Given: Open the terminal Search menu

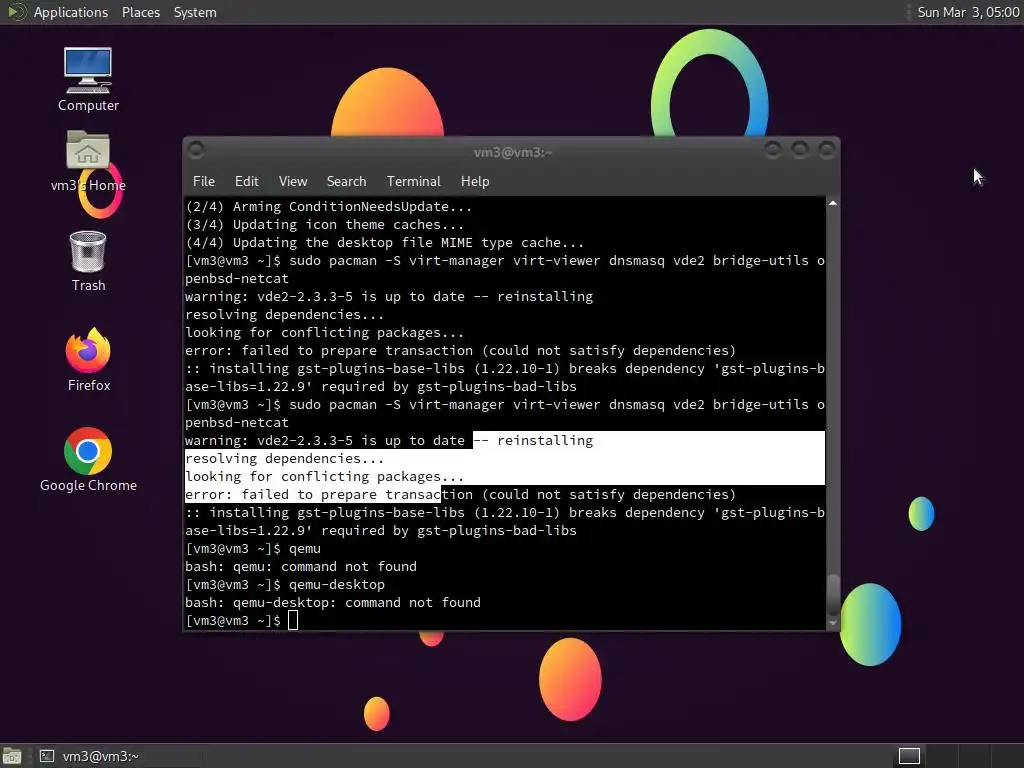Looking at the screenshot, I should tap(346, 182).
